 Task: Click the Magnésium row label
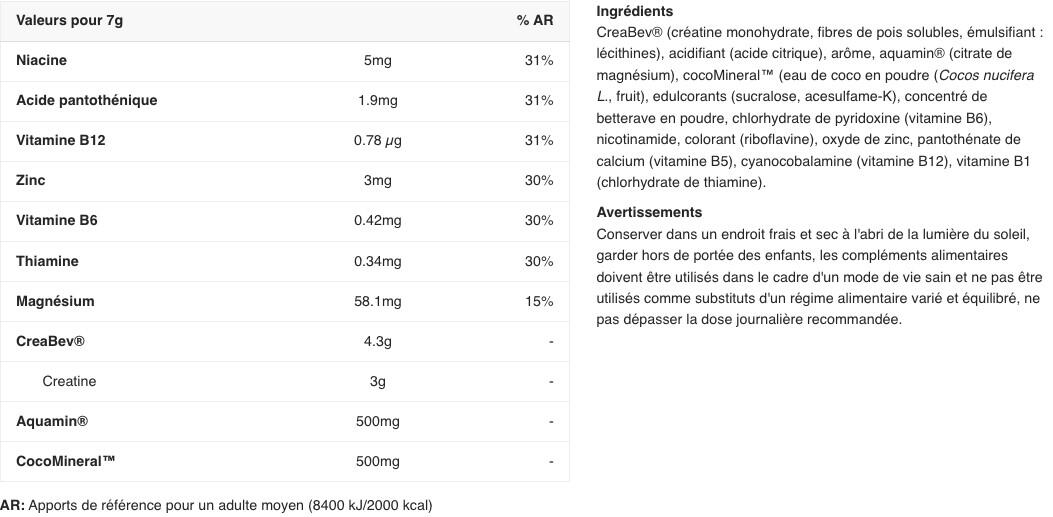tap(55, 301)
